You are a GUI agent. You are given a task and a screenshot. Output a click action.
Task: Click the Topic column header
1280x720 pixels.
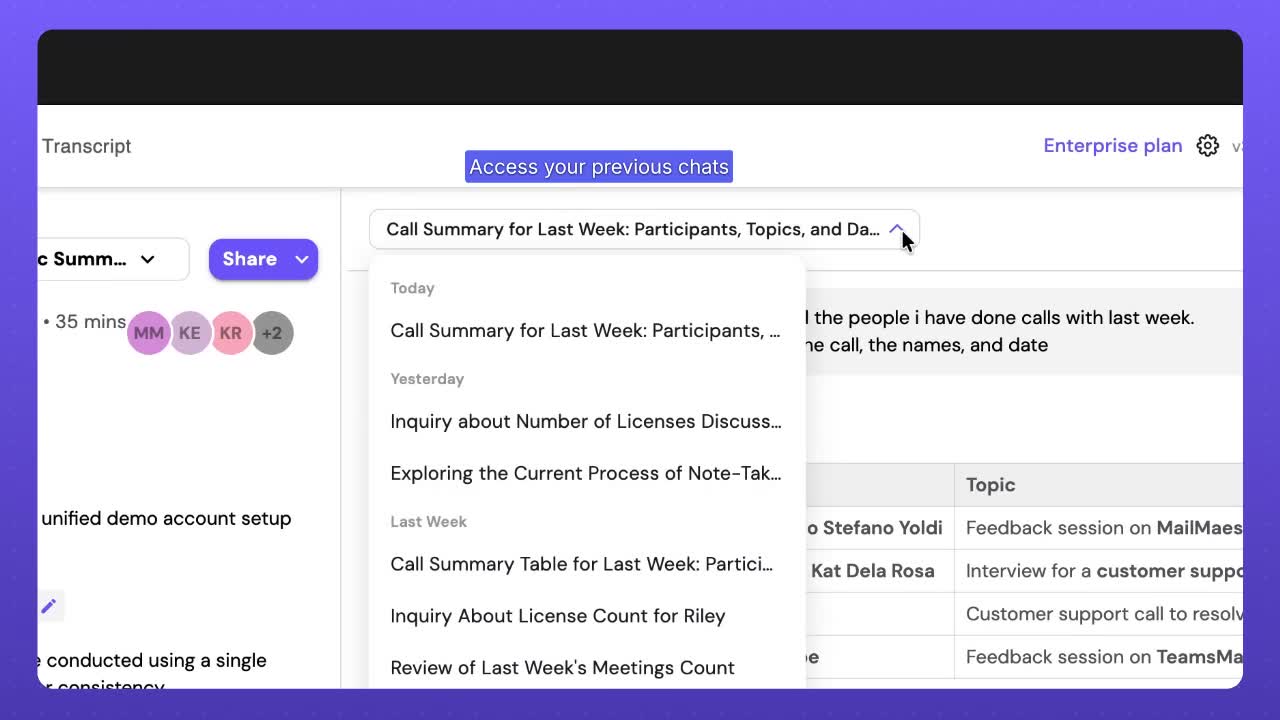(990, 485)
